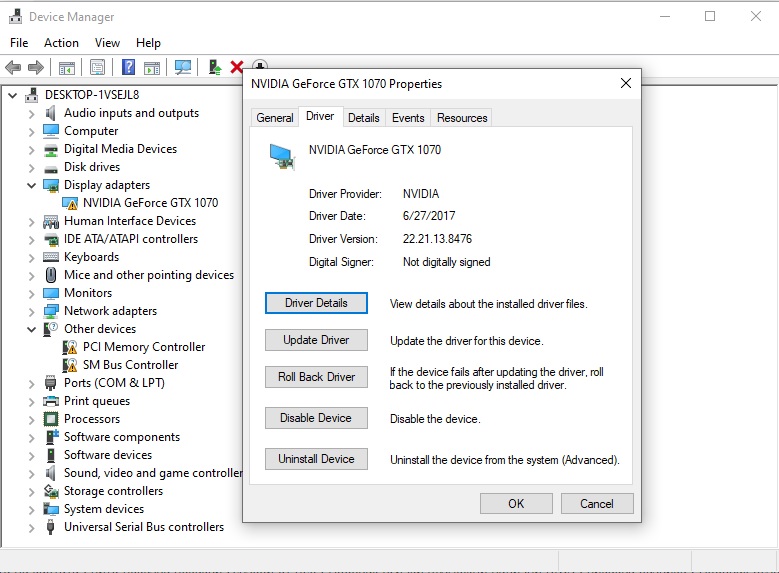Image resolution: width=779 pixels, height=573 pixels.
Task: Click the Disk drives icon
Action: tap(51, 168)
